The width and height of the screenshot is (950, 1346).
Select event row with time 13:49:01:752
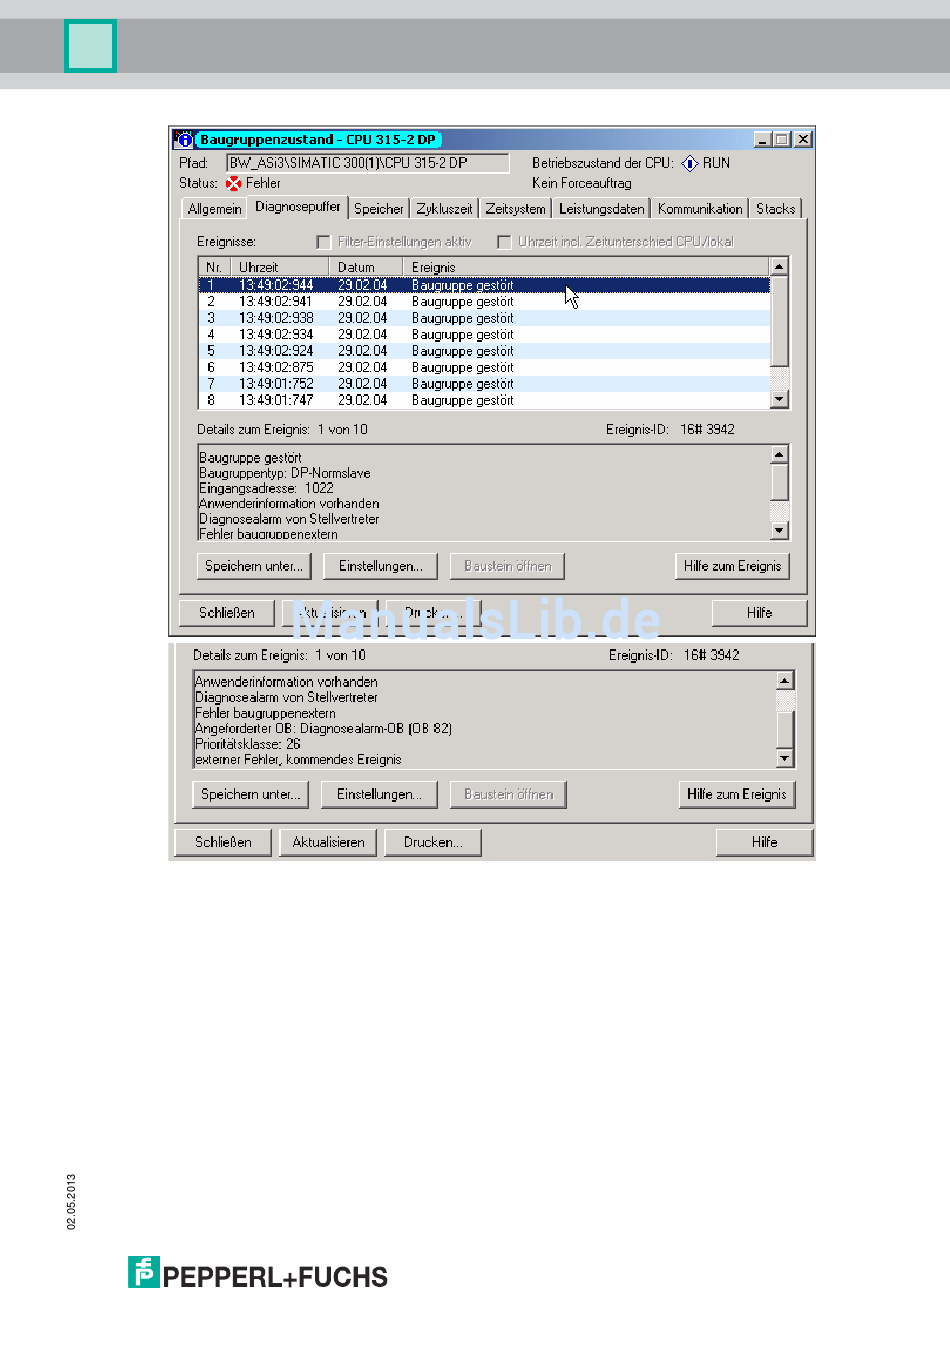click(484, 384)
